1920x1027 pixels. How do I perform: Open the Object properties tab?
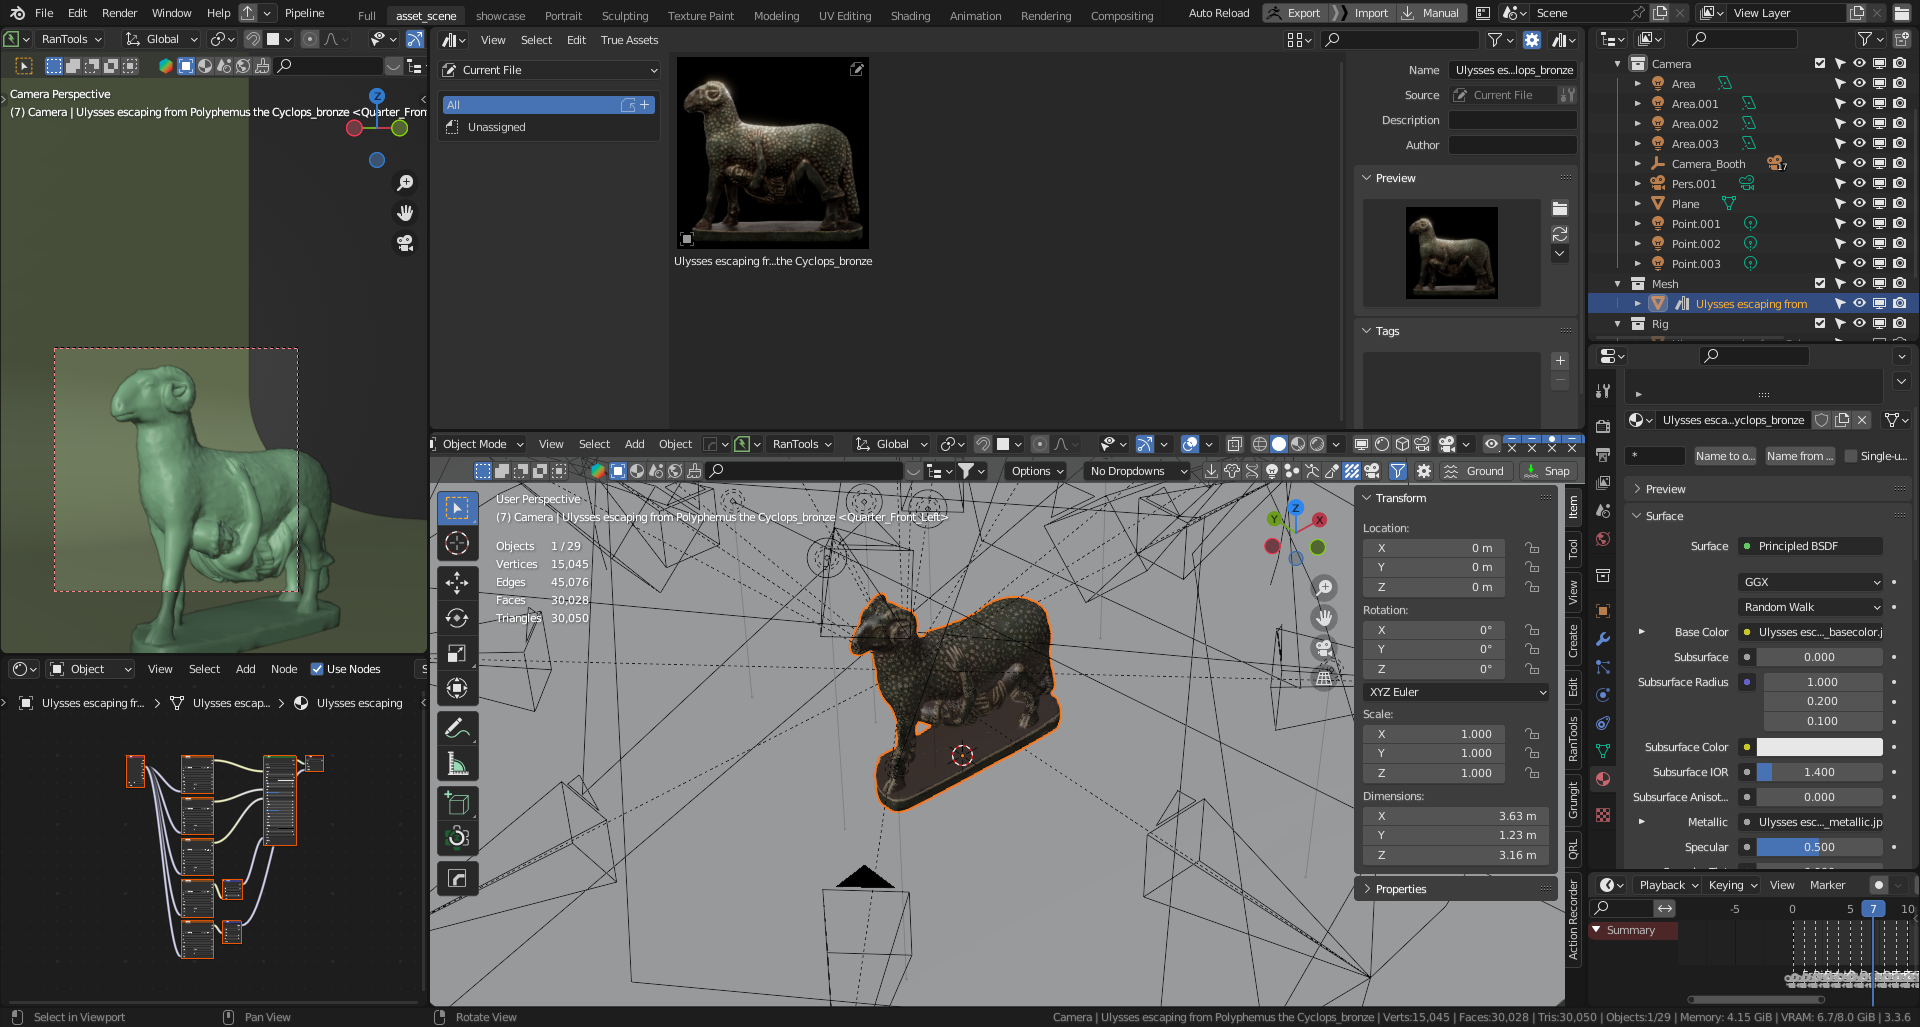(x=1603, y=611)
